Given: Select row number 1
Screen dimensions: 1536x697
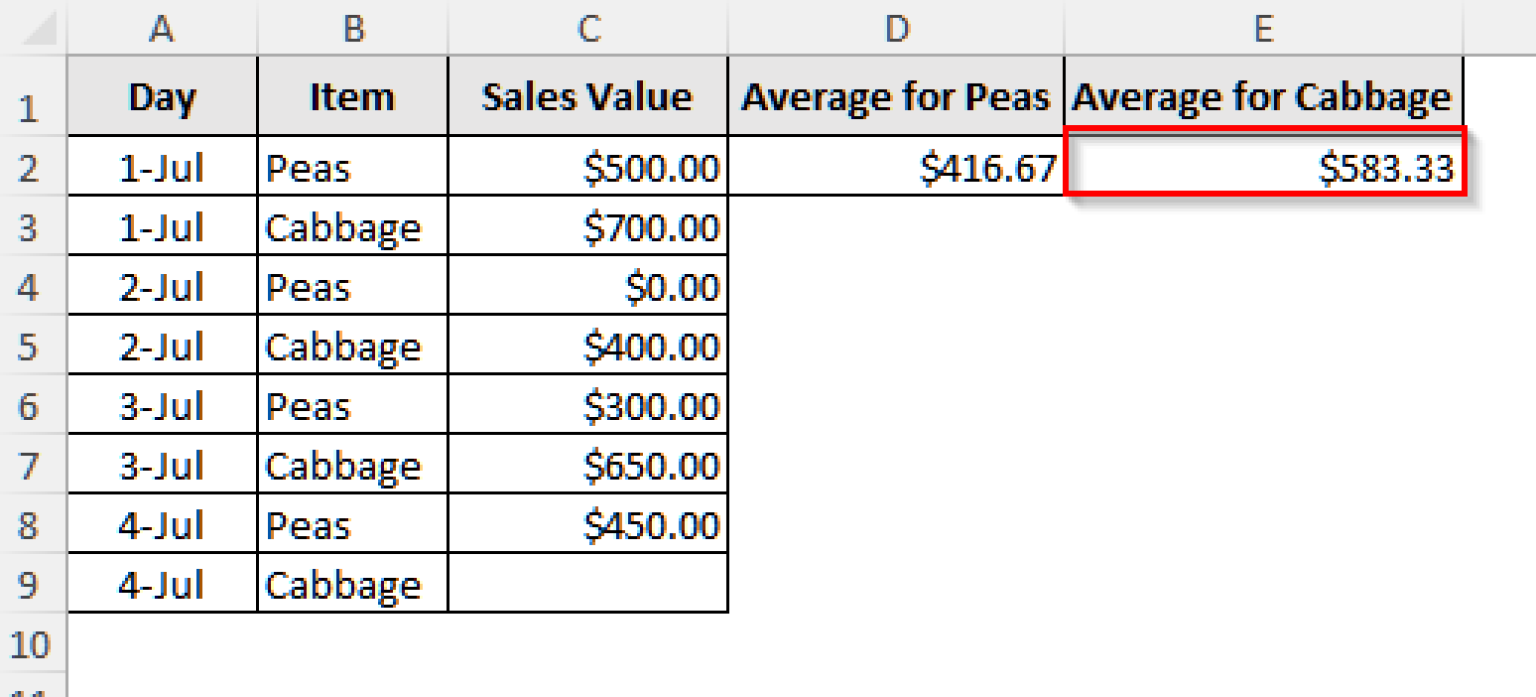Looking at the screenshot, I should pyautogui.click(x=33, y=97).
